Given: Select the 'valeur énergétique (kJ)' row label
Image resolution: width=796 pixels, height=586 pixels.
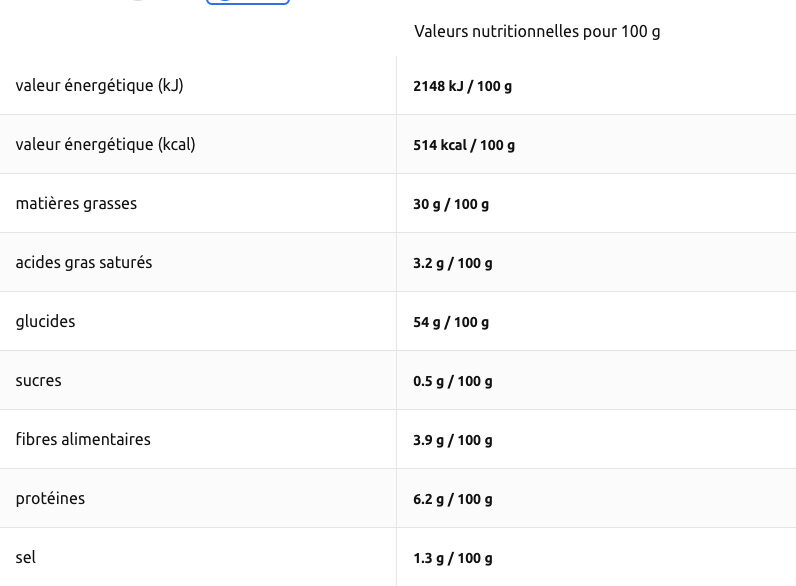Looking at the screenshot, I should (100, 86).
